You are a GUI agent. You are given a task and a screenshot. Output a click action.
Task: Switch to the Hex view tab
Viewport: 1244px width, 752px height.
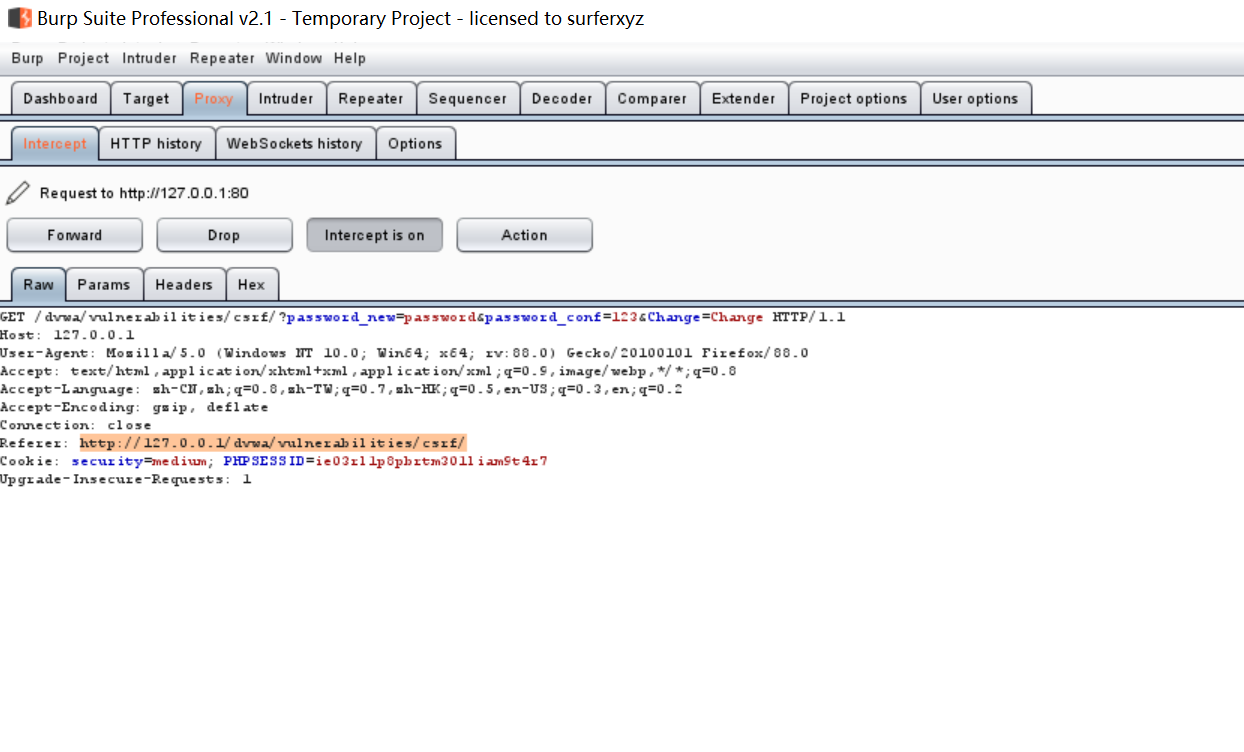pos(252,285)
